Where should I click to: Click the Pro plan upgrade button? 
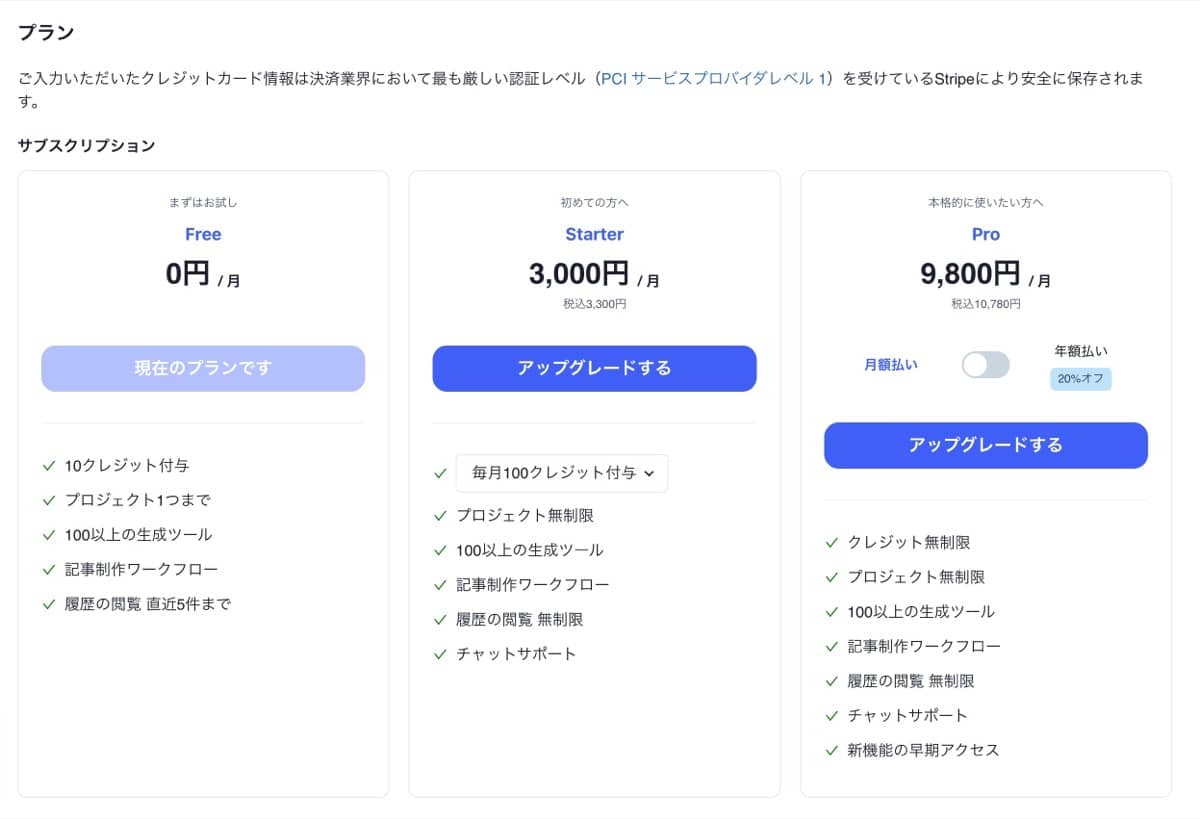[985, 445]
